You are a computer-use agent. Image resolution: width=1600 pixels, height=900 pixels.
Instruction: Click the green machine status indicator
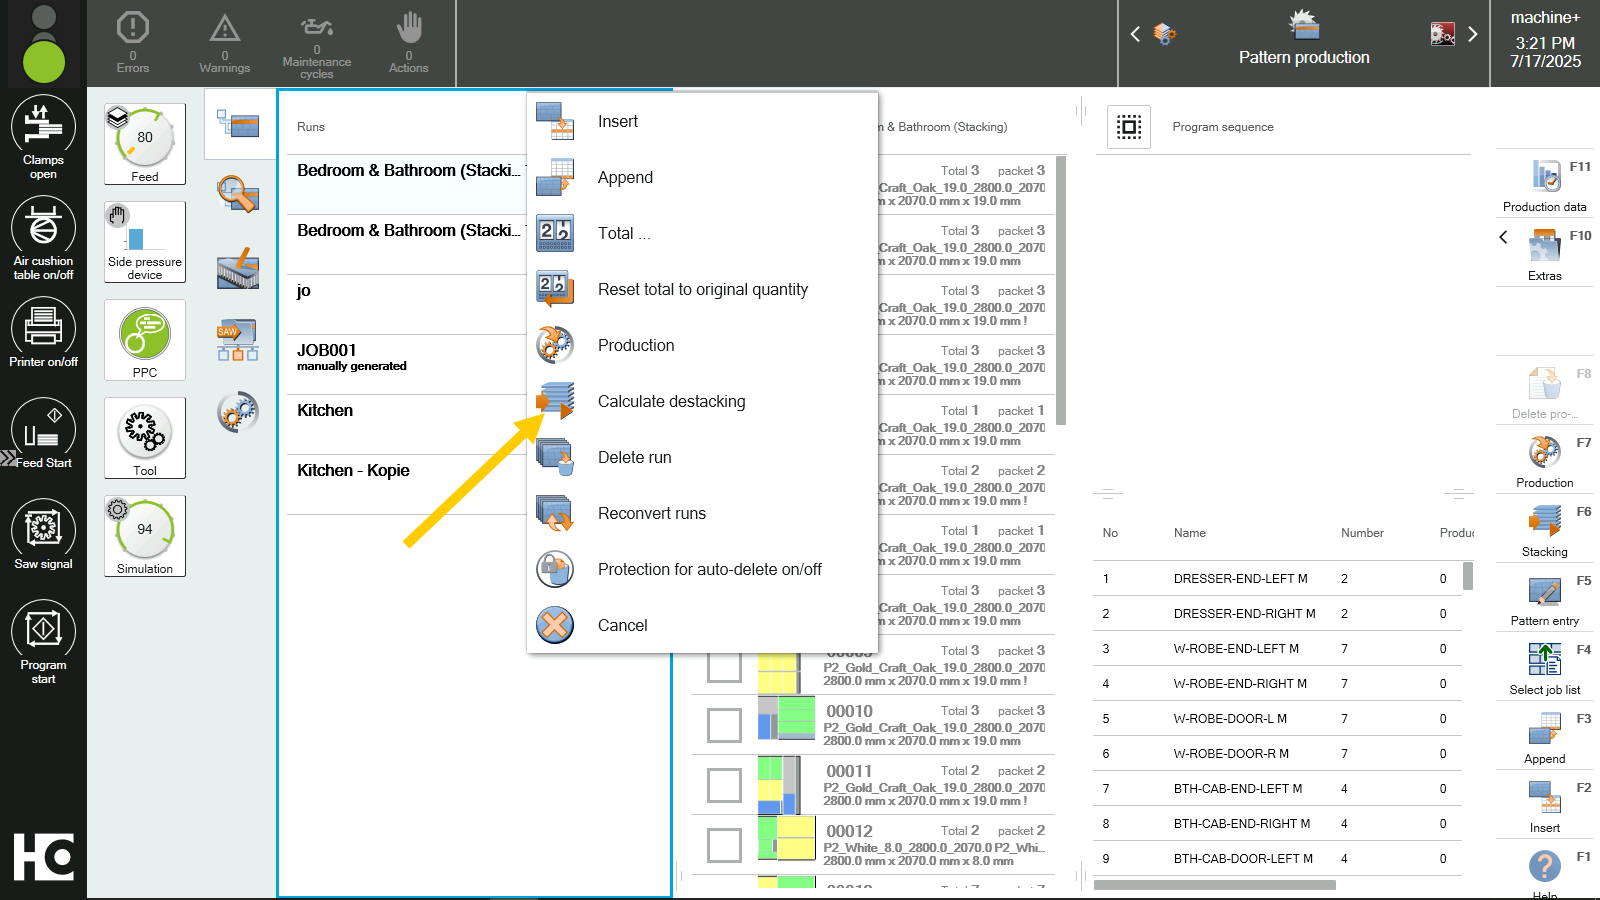tap(43, 61)
